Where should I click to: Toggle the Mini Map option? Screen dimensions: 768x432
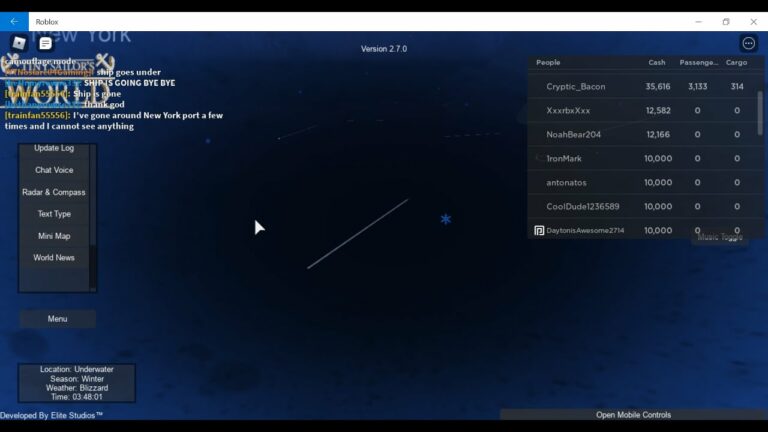(54, 236)
